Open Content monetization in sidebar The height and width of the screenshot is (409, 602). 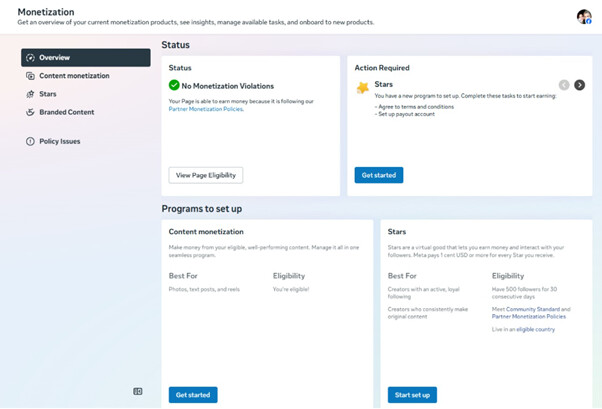pyautogui.click(x=86, y=76)
